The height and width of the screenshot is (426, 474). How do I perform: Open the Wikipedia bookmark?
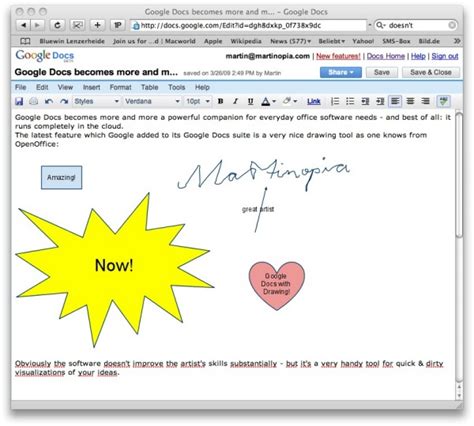(x=246, y=41)
